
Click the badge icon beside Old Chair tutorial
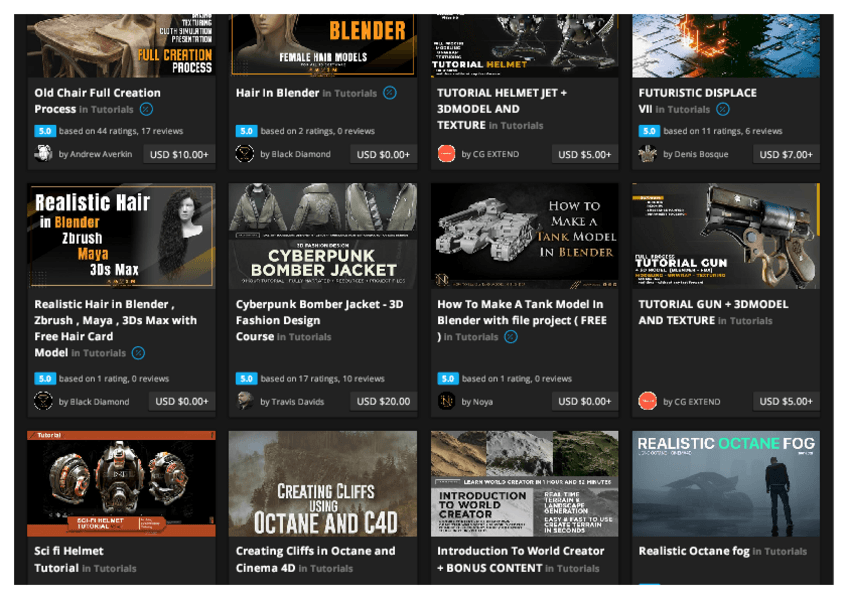146,109
